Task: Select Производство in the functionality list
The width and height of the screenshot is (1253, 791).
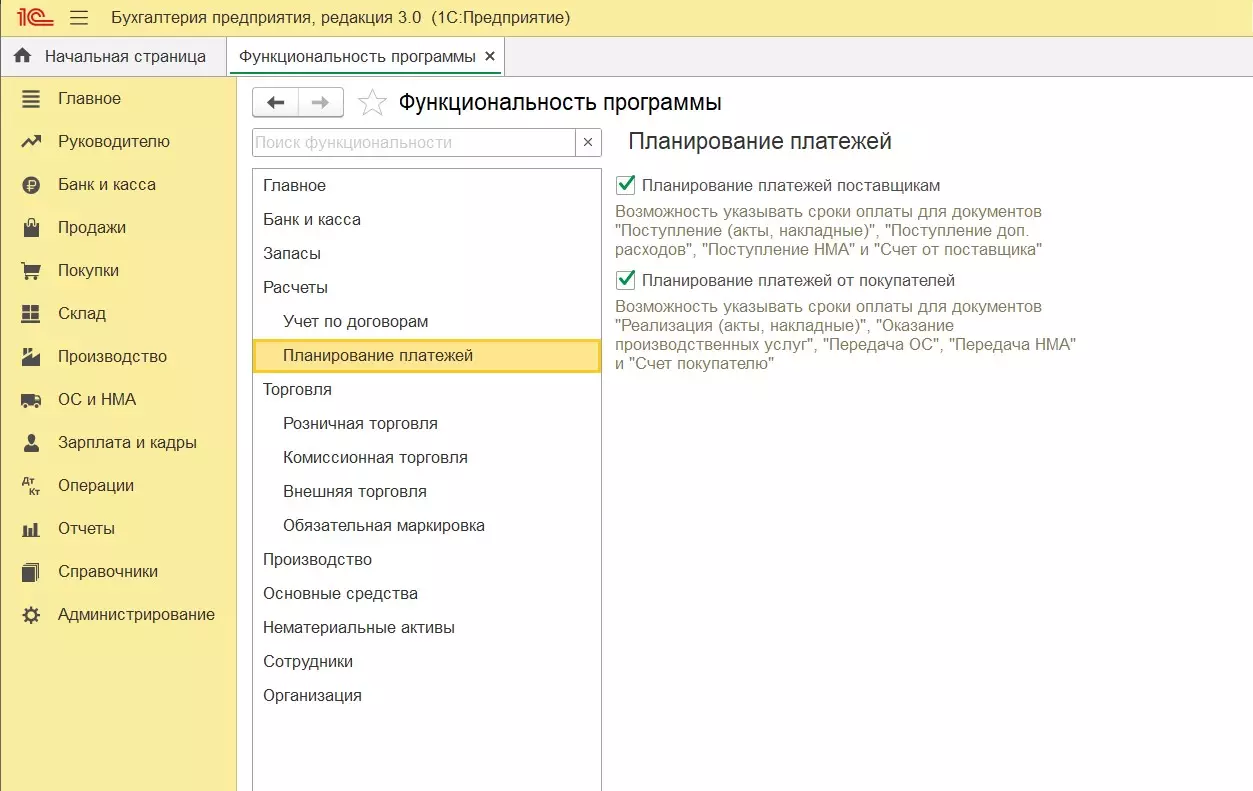Action: point(427,559)
